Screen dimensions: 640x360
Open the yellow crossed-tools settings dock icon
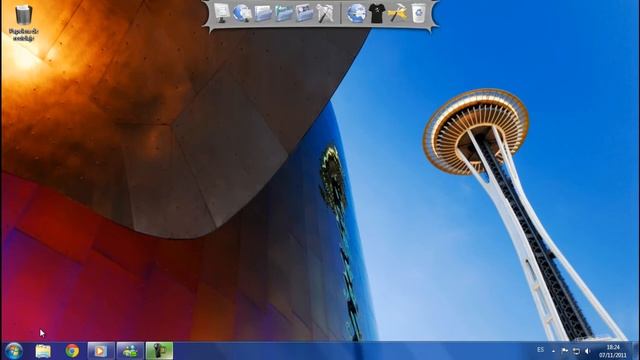tap(397, 13)
